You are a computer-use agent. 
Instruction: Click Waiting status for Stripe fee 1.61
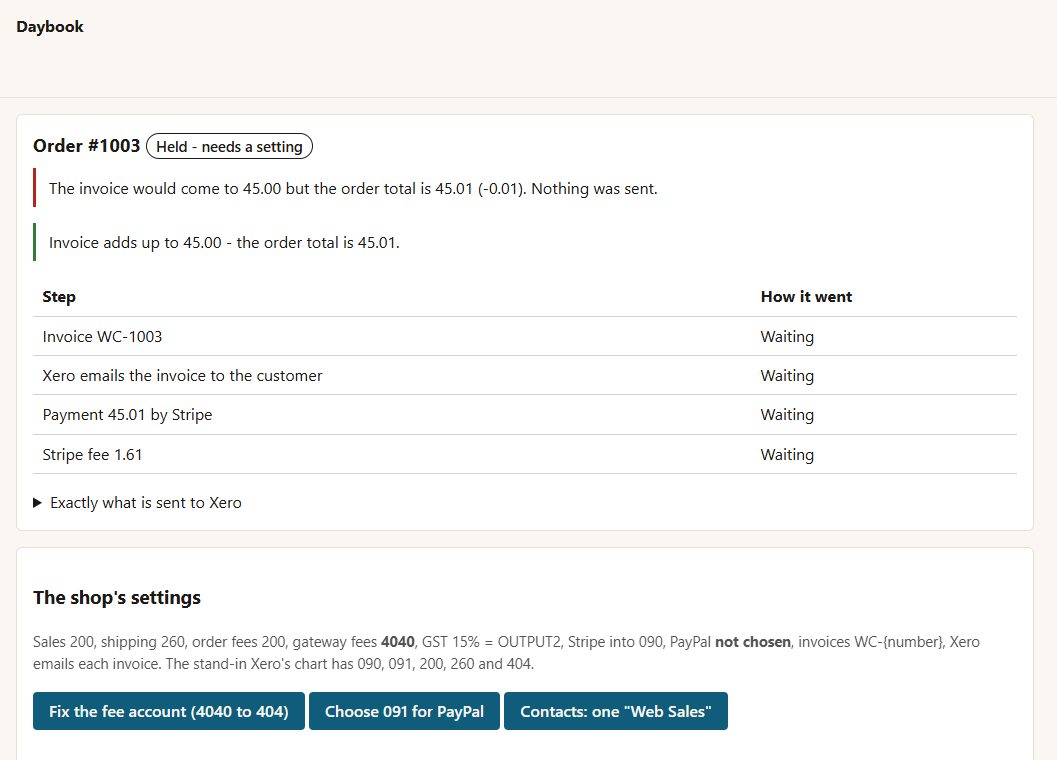click(787, 455)
